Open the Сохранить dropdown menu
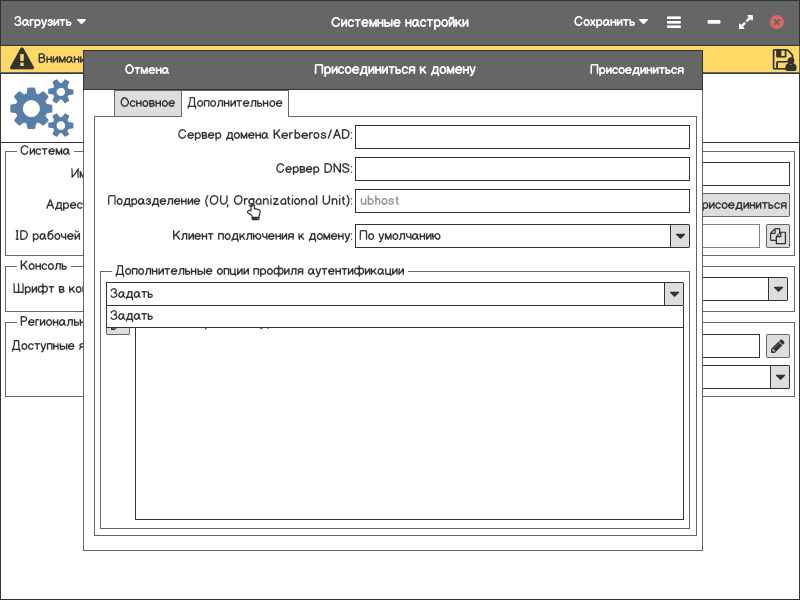The height and width of the screenshot is (600, 800). (610, 22)
